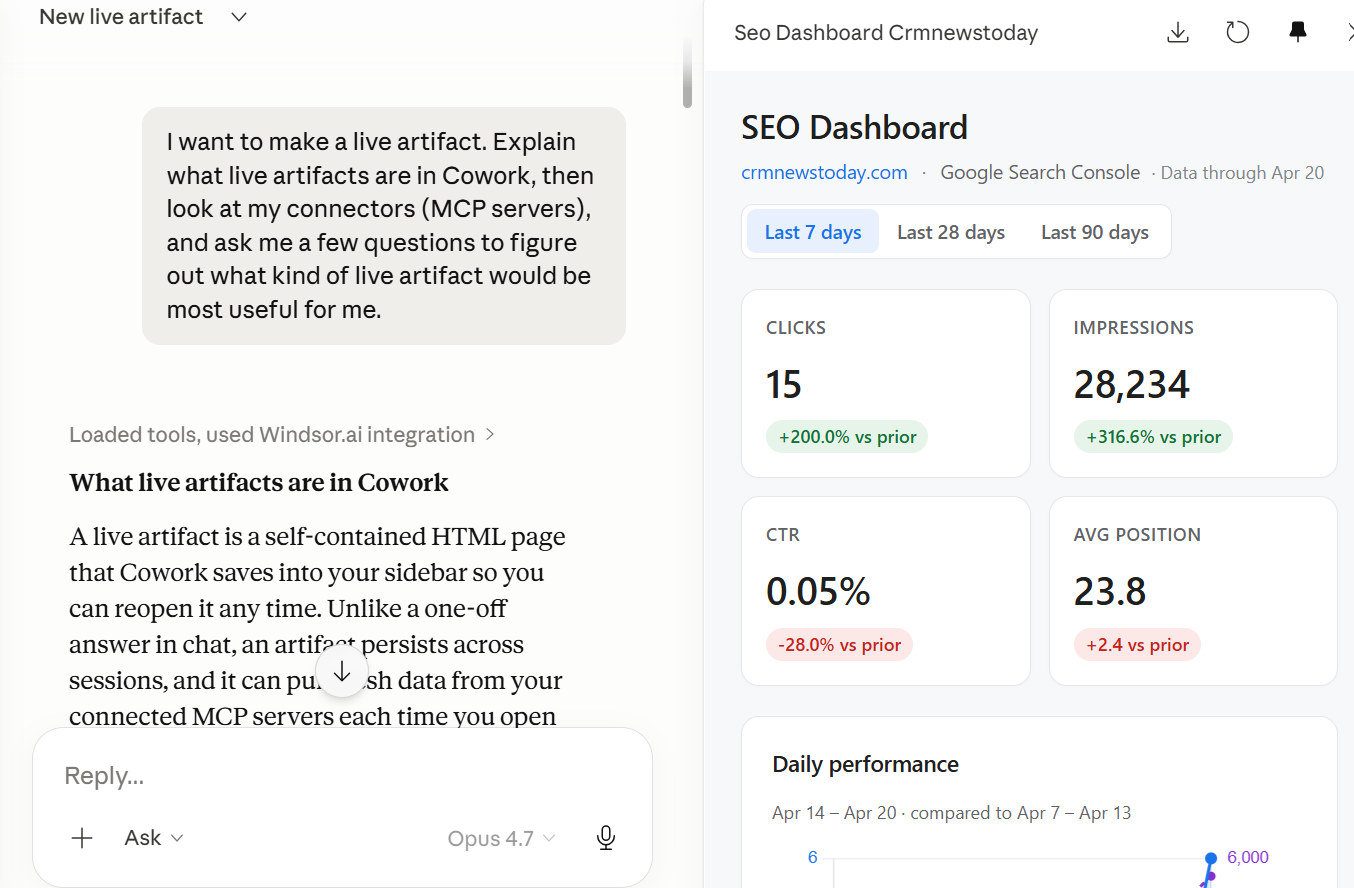This screenshot has width=1354, height=888.
Task: Select the Last 7 days range
Action: tap(812, 231)
